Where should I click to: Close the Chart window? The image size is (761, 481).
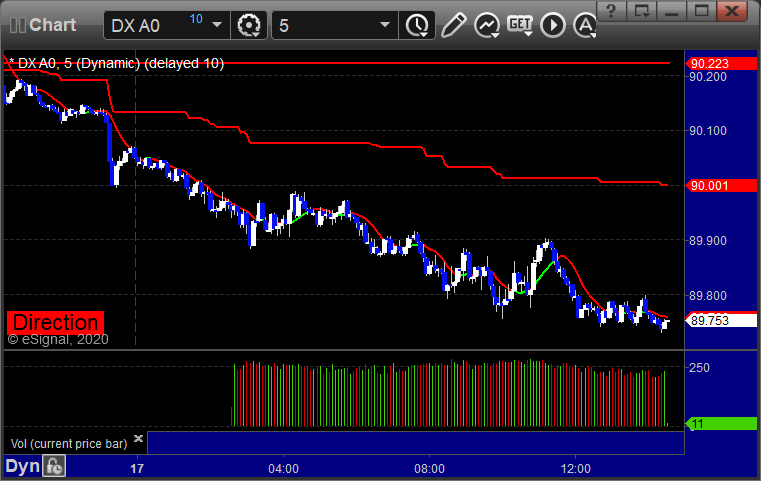click(732, 11)
